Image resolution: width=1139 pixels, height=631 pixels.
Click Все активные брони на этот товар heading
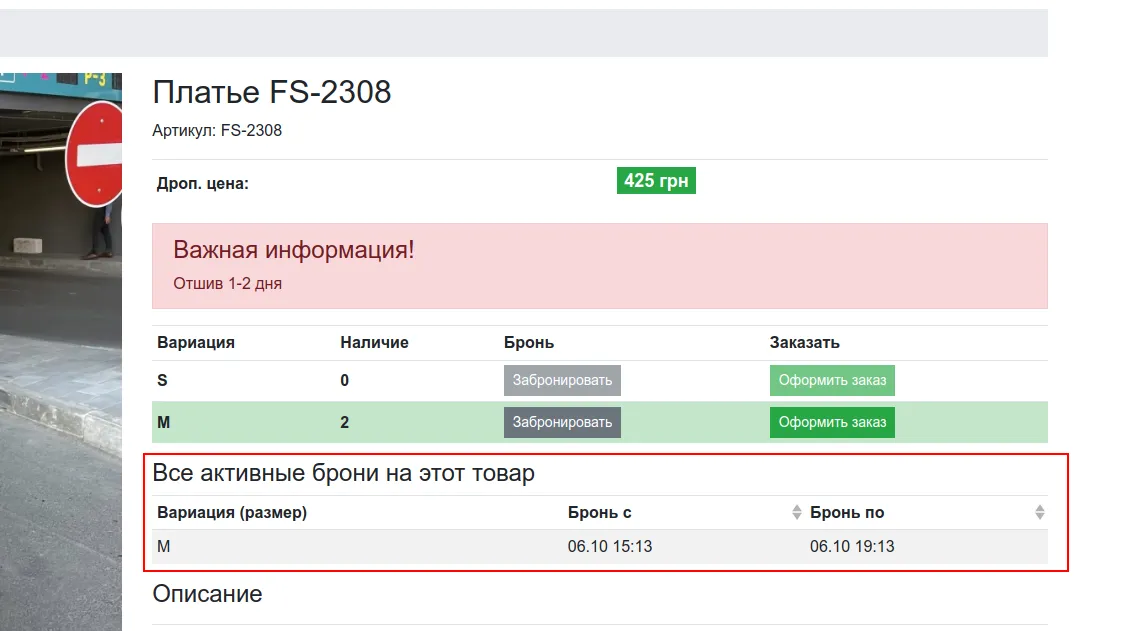344,473
